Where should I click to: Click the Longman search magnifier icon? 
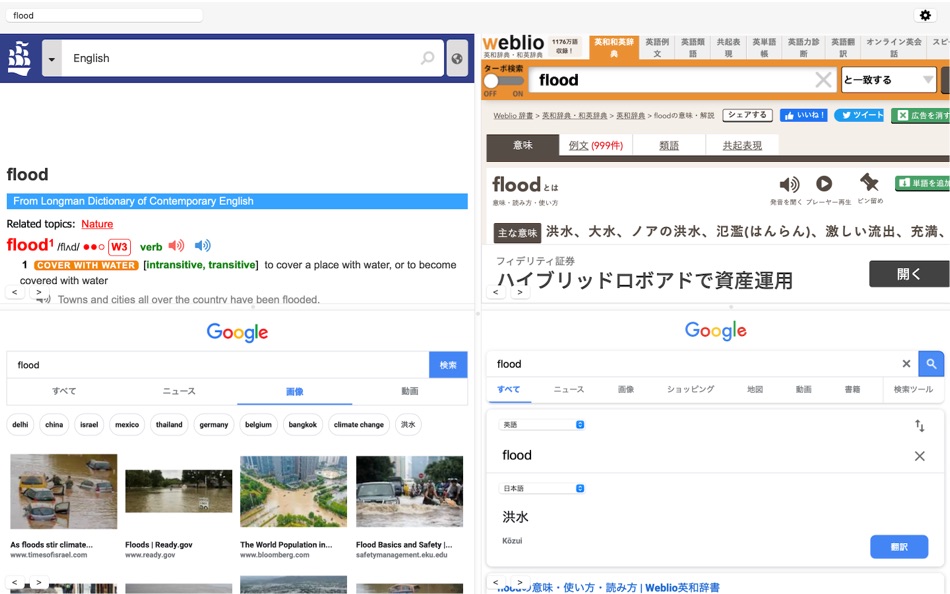[428, 58]
